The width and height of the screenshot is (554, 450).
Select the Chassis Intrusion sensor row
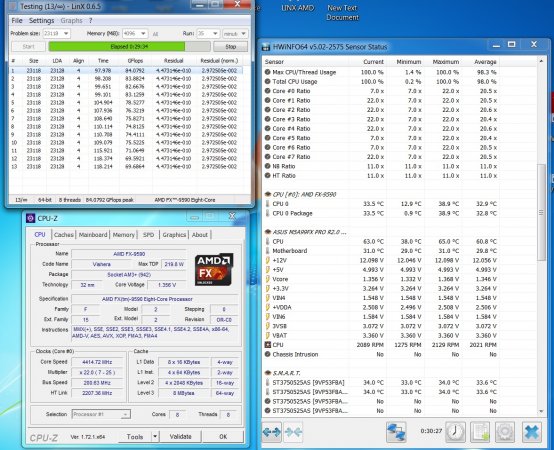381,354
